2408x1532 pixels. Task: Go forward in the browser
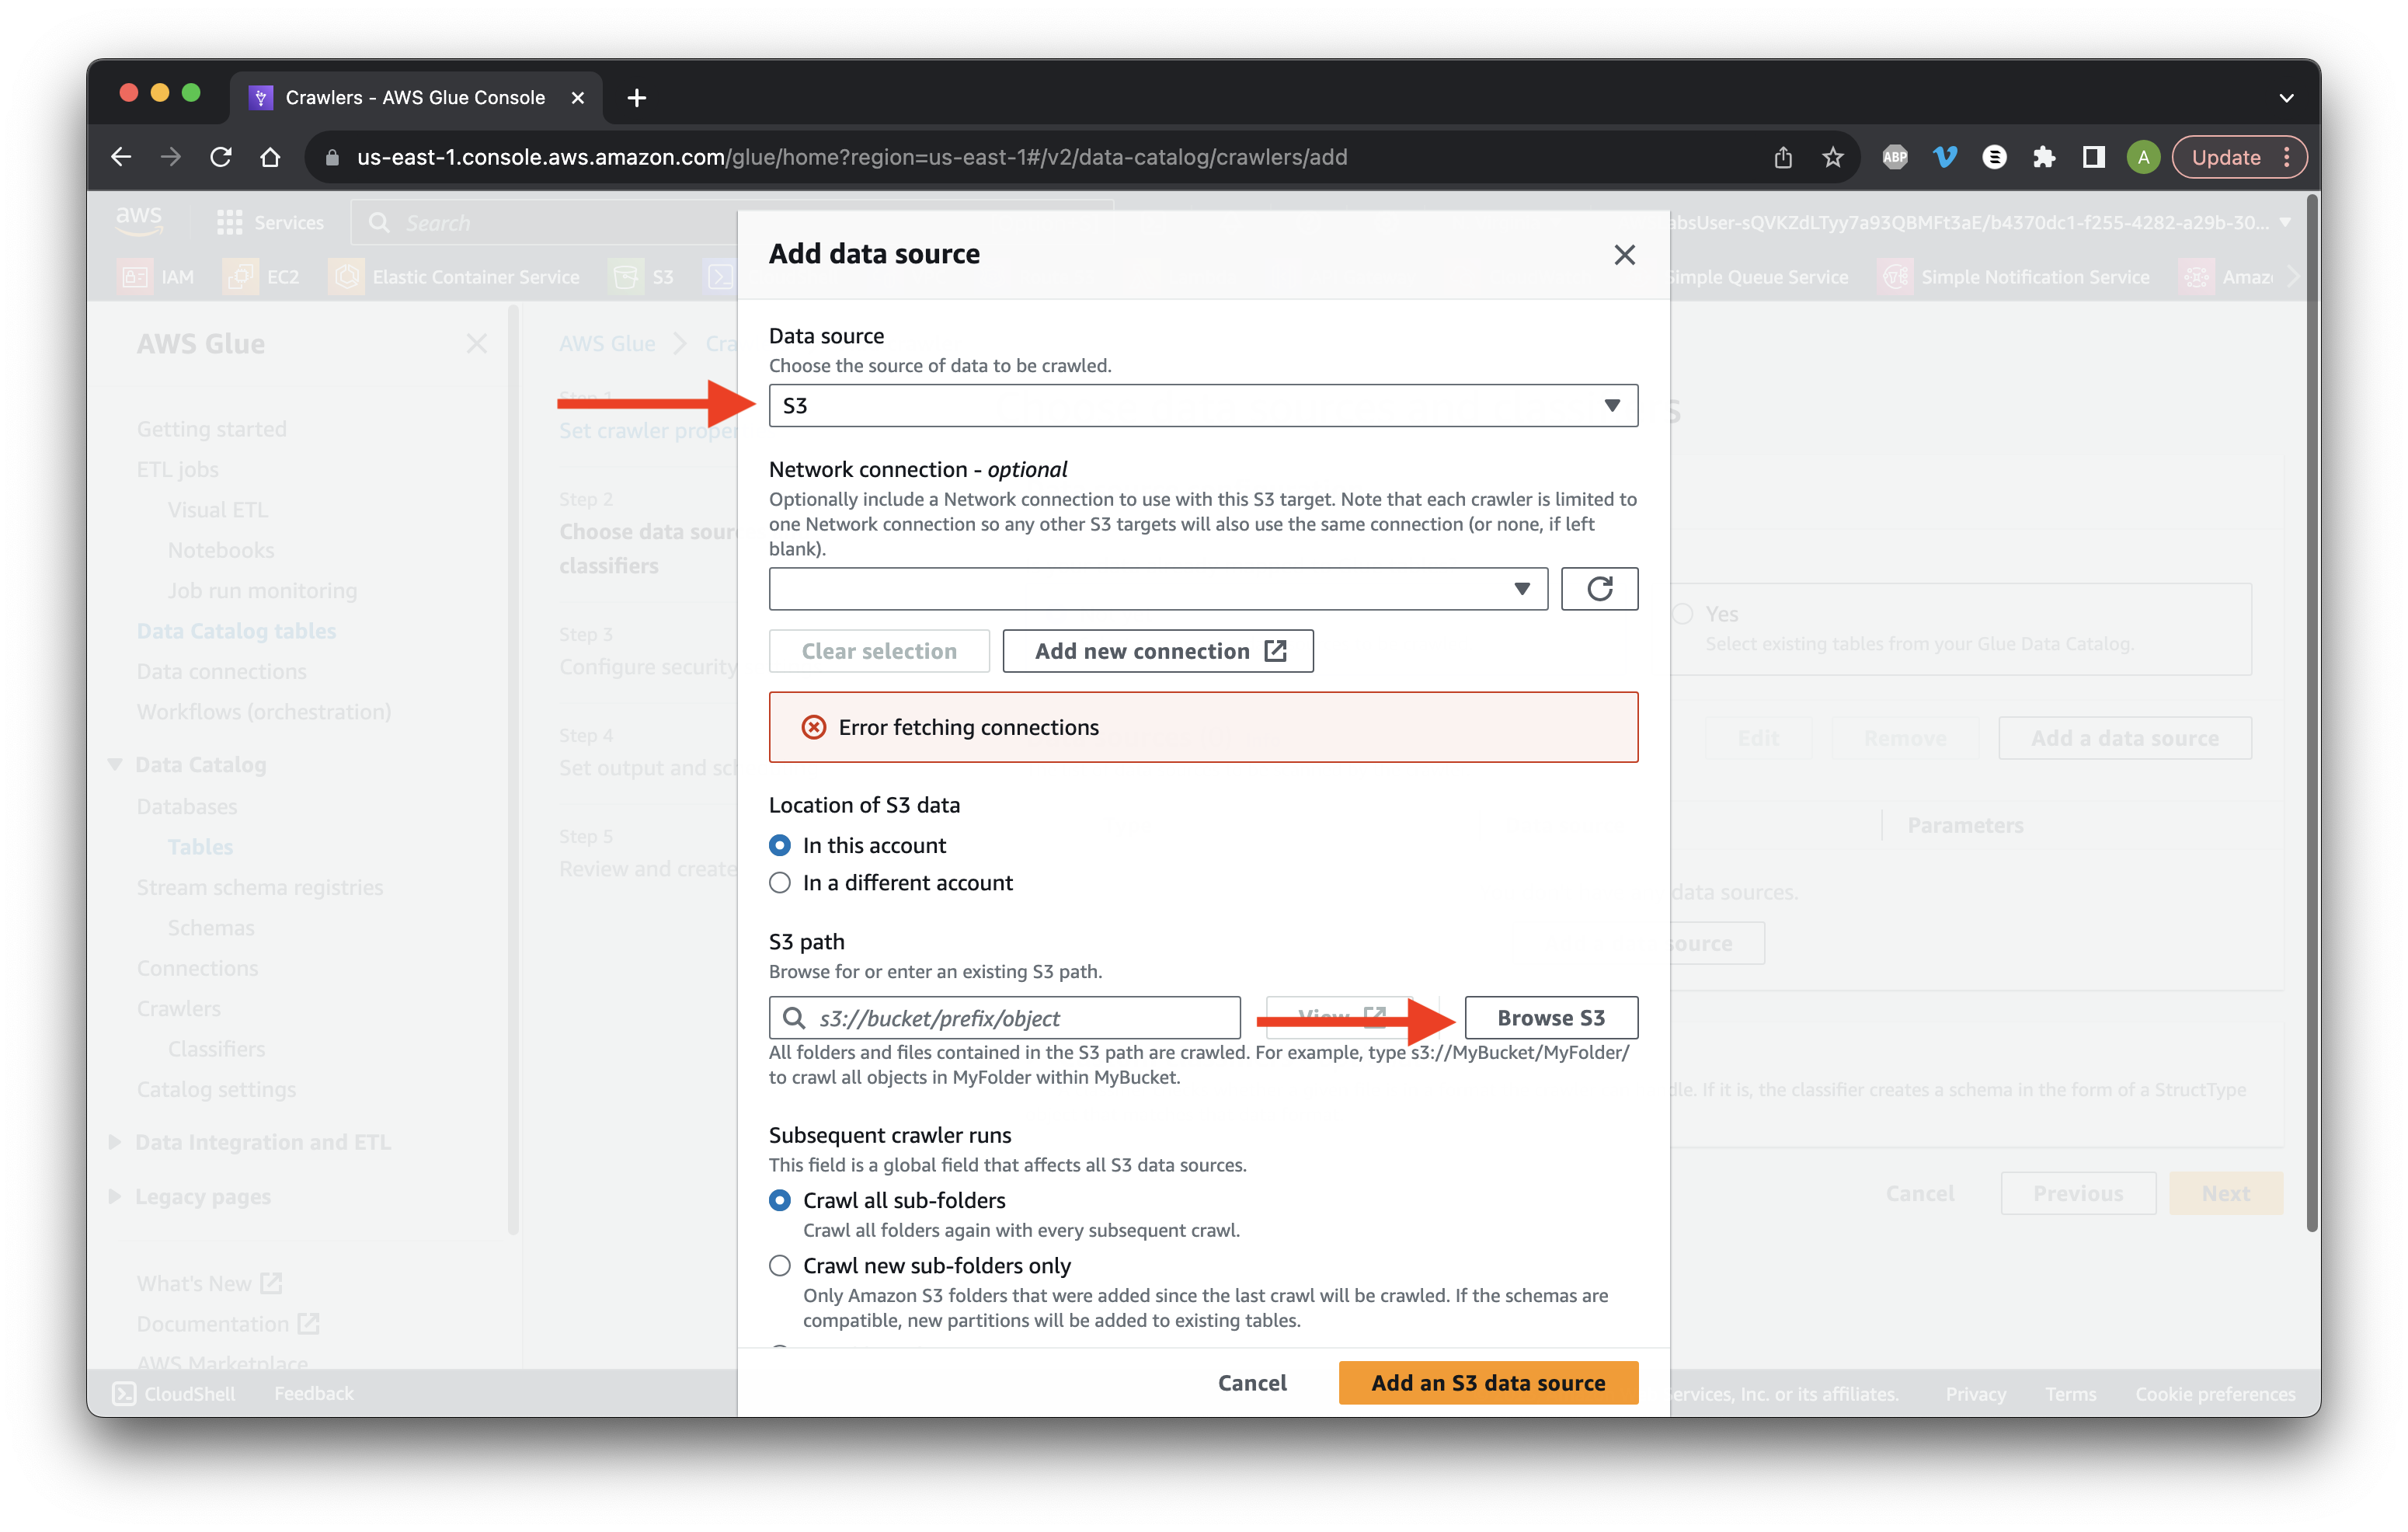(171, 157)
